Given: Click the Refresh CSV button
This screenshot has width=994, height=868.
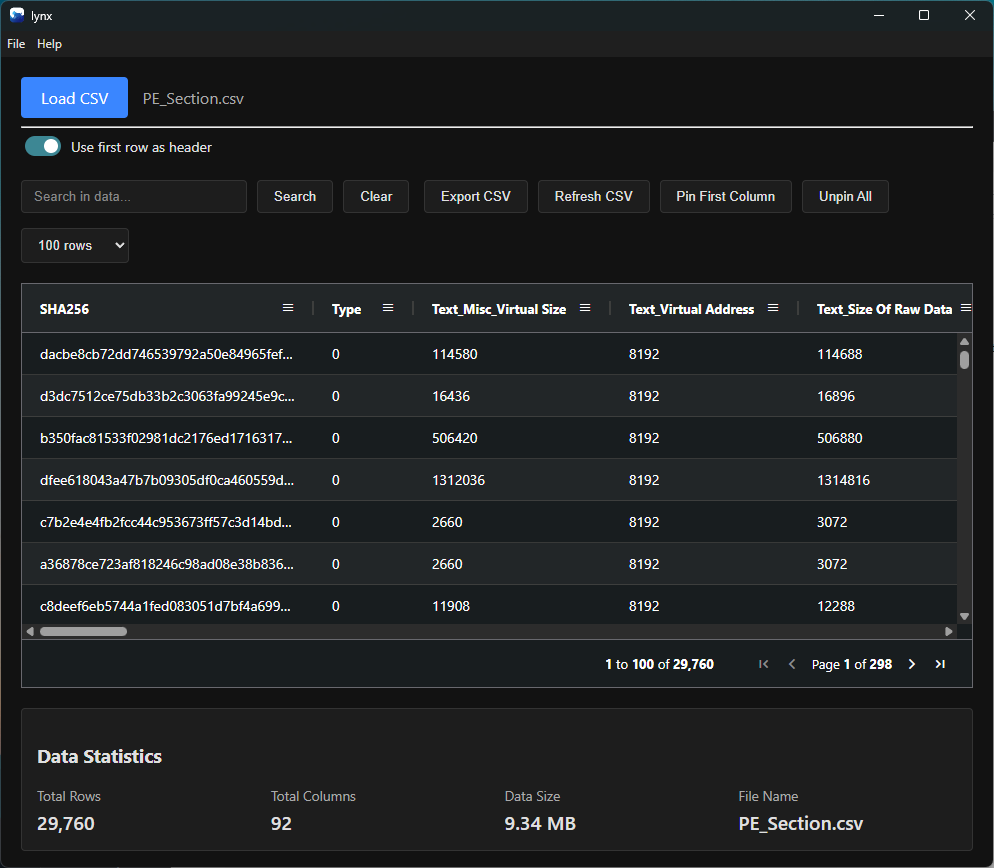Looking at the screenshot, I should pos(593,196).
